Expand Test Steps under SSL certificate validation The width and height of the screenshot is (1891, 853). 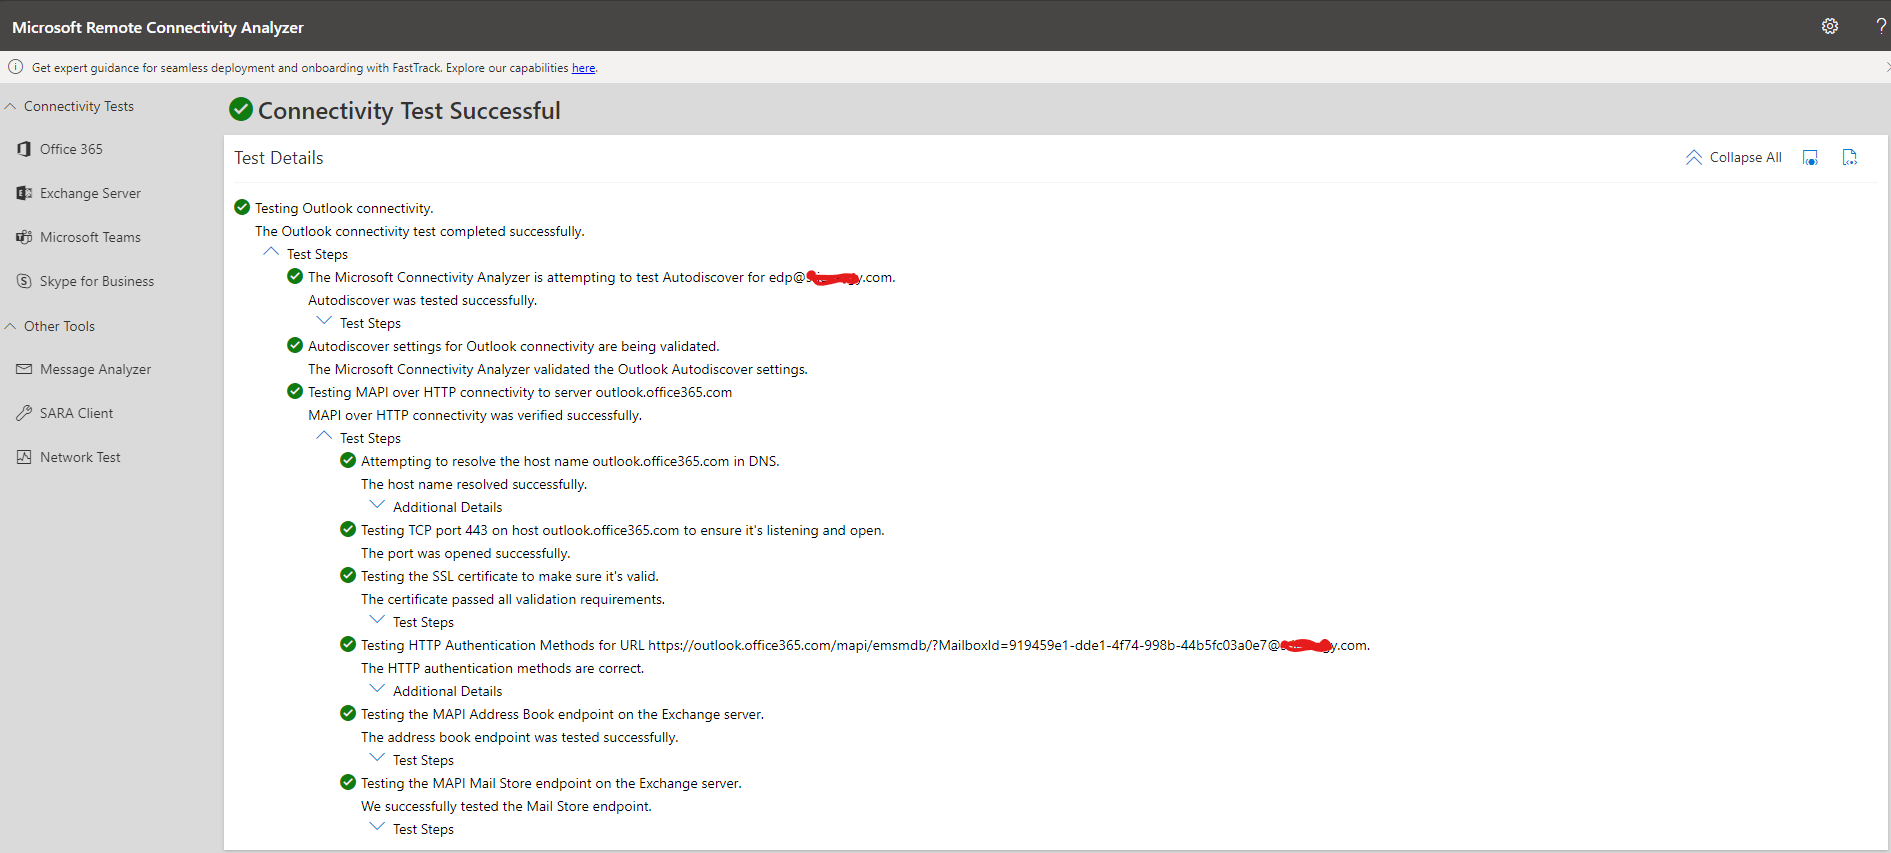[x=377, y=620]
